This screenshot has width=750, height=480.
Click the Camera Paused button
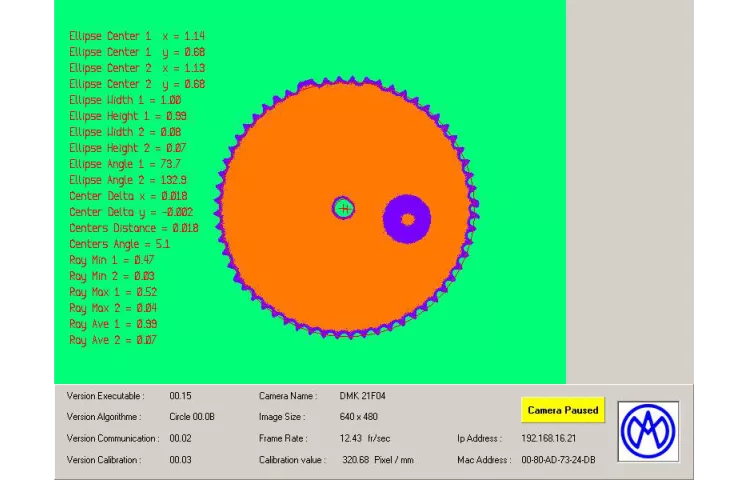point(563,410)
